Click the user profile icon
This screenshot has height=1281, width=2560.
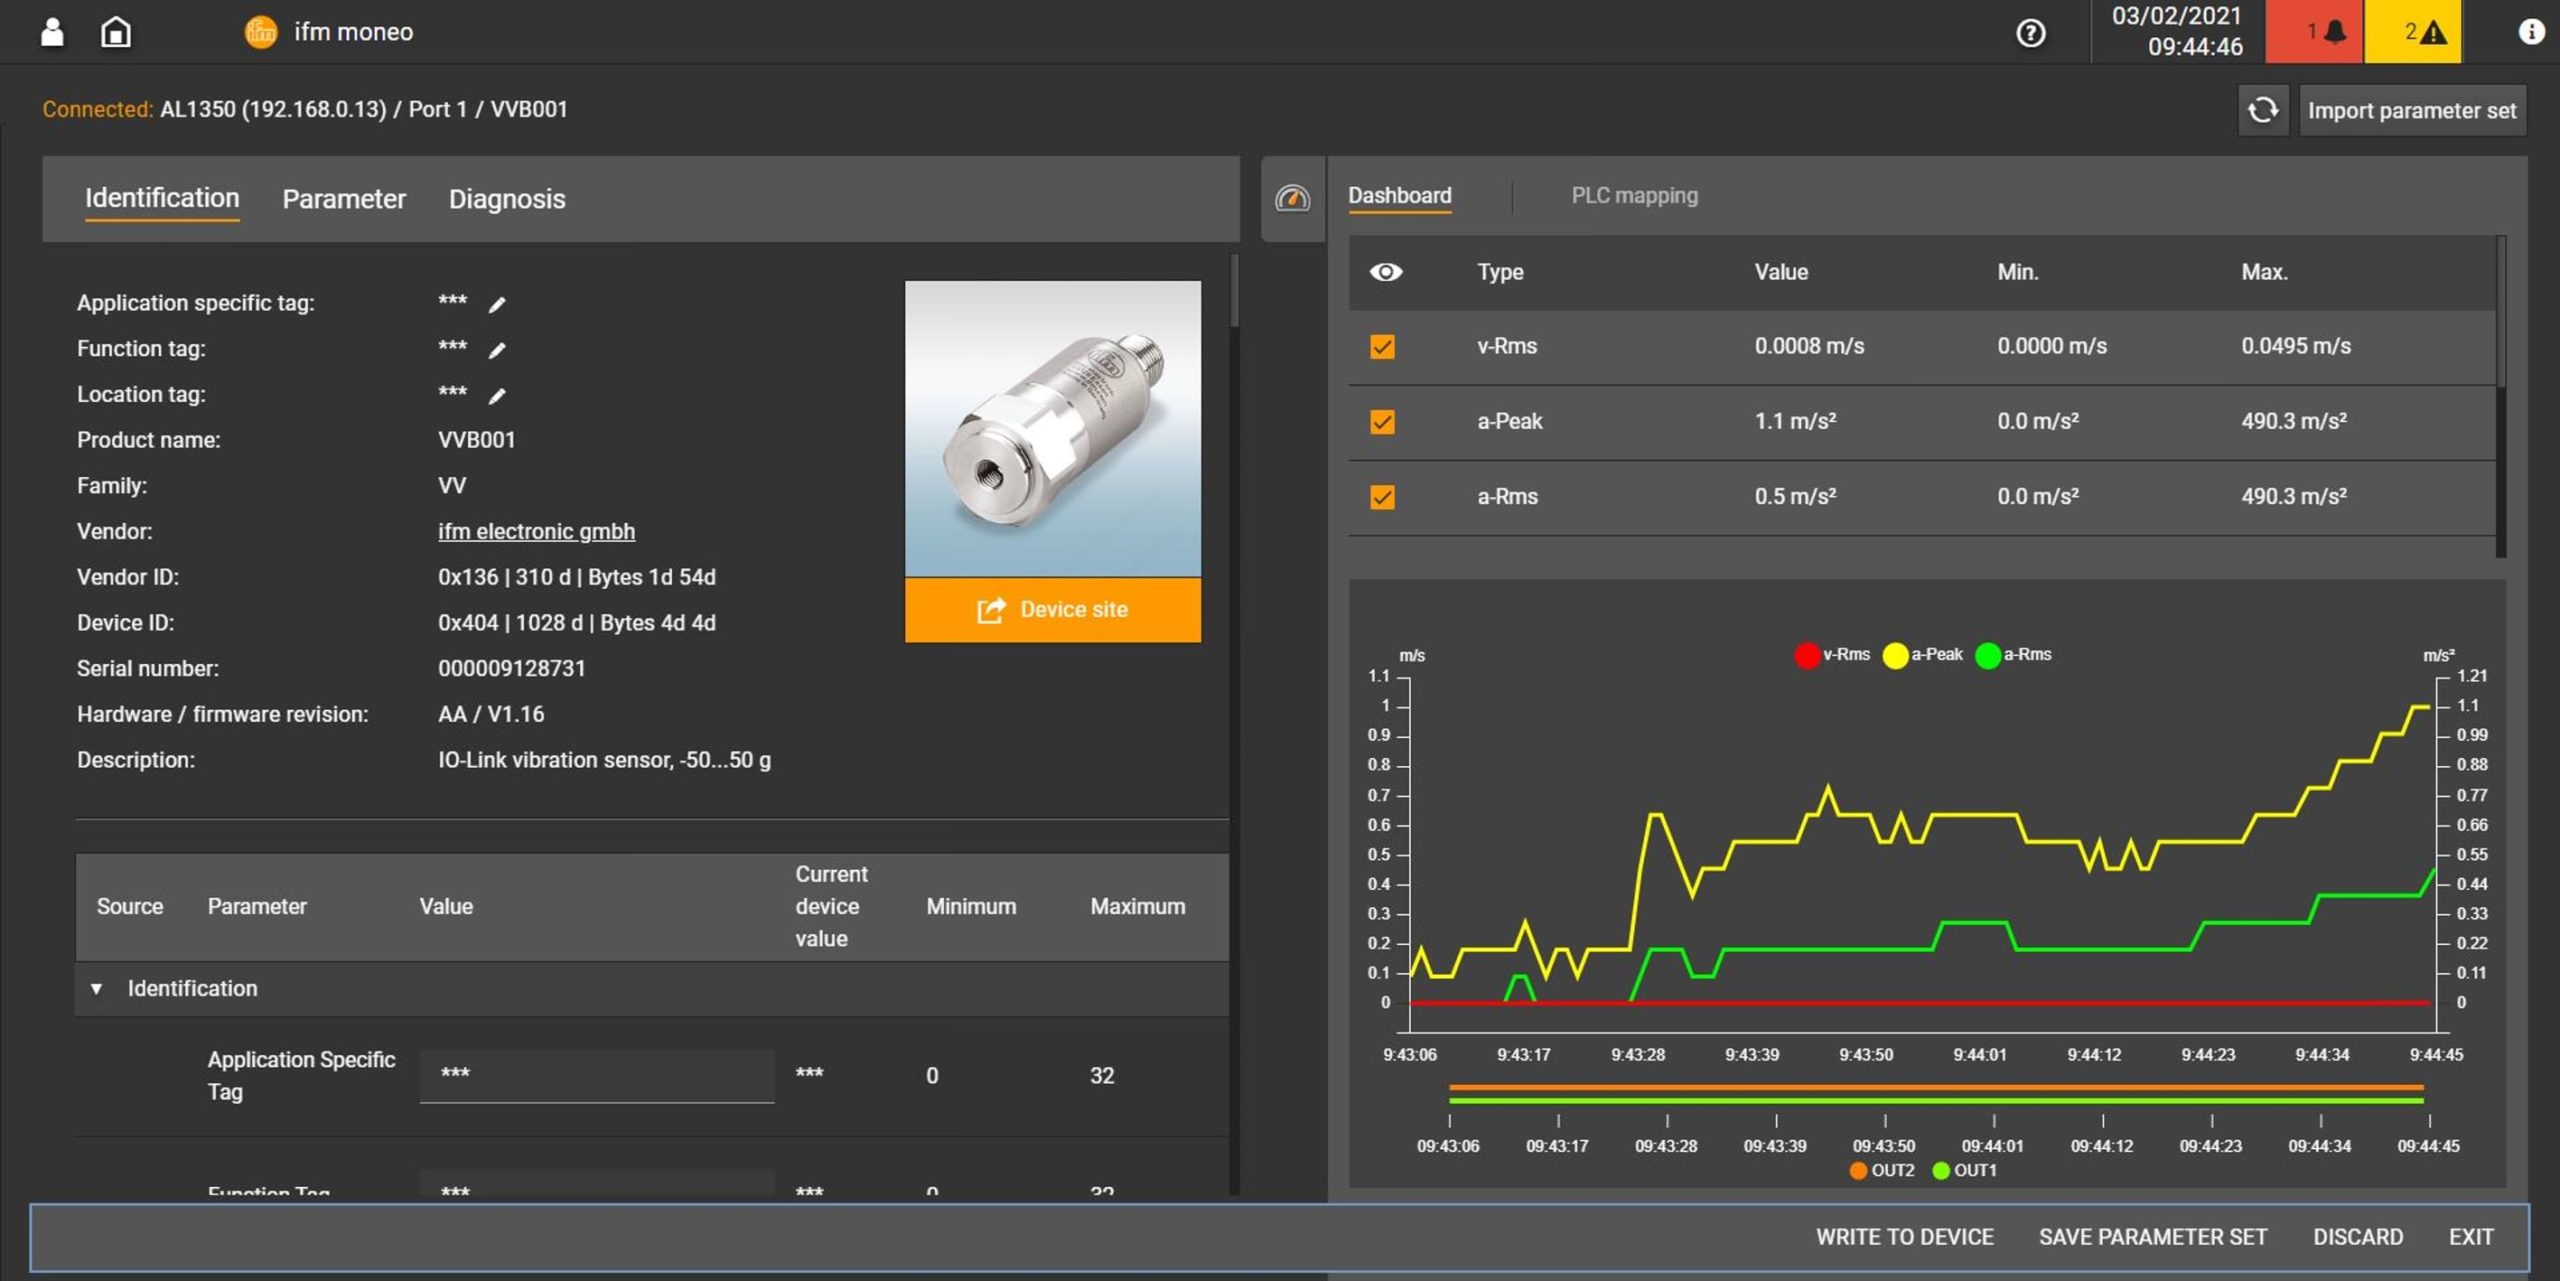pos(52,32)
